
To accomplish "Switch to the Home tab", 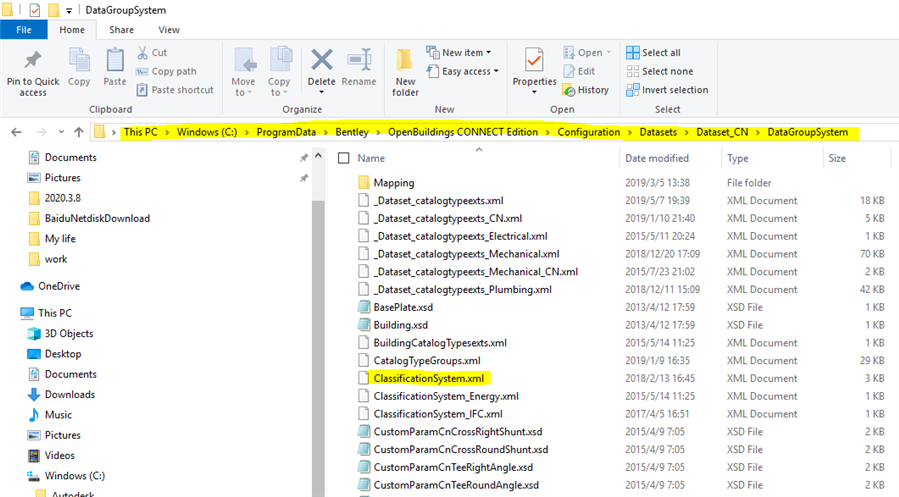I will coord(72,30).
